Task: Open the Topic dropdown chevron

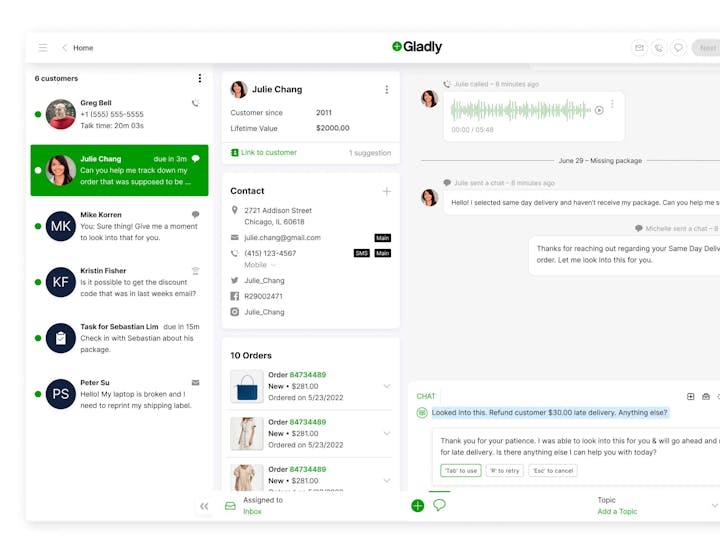Action: (x=714, y=506)
